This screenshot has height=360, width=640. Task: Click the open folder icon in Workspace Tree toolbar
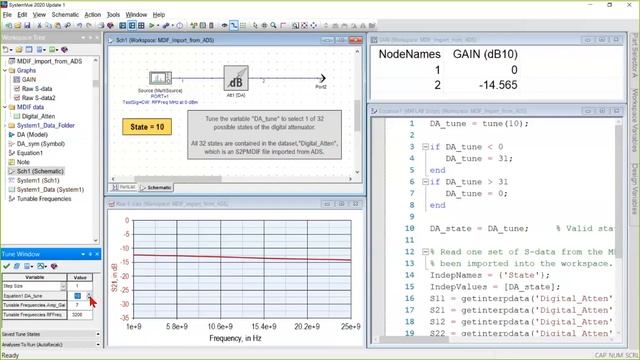(19, 50)
